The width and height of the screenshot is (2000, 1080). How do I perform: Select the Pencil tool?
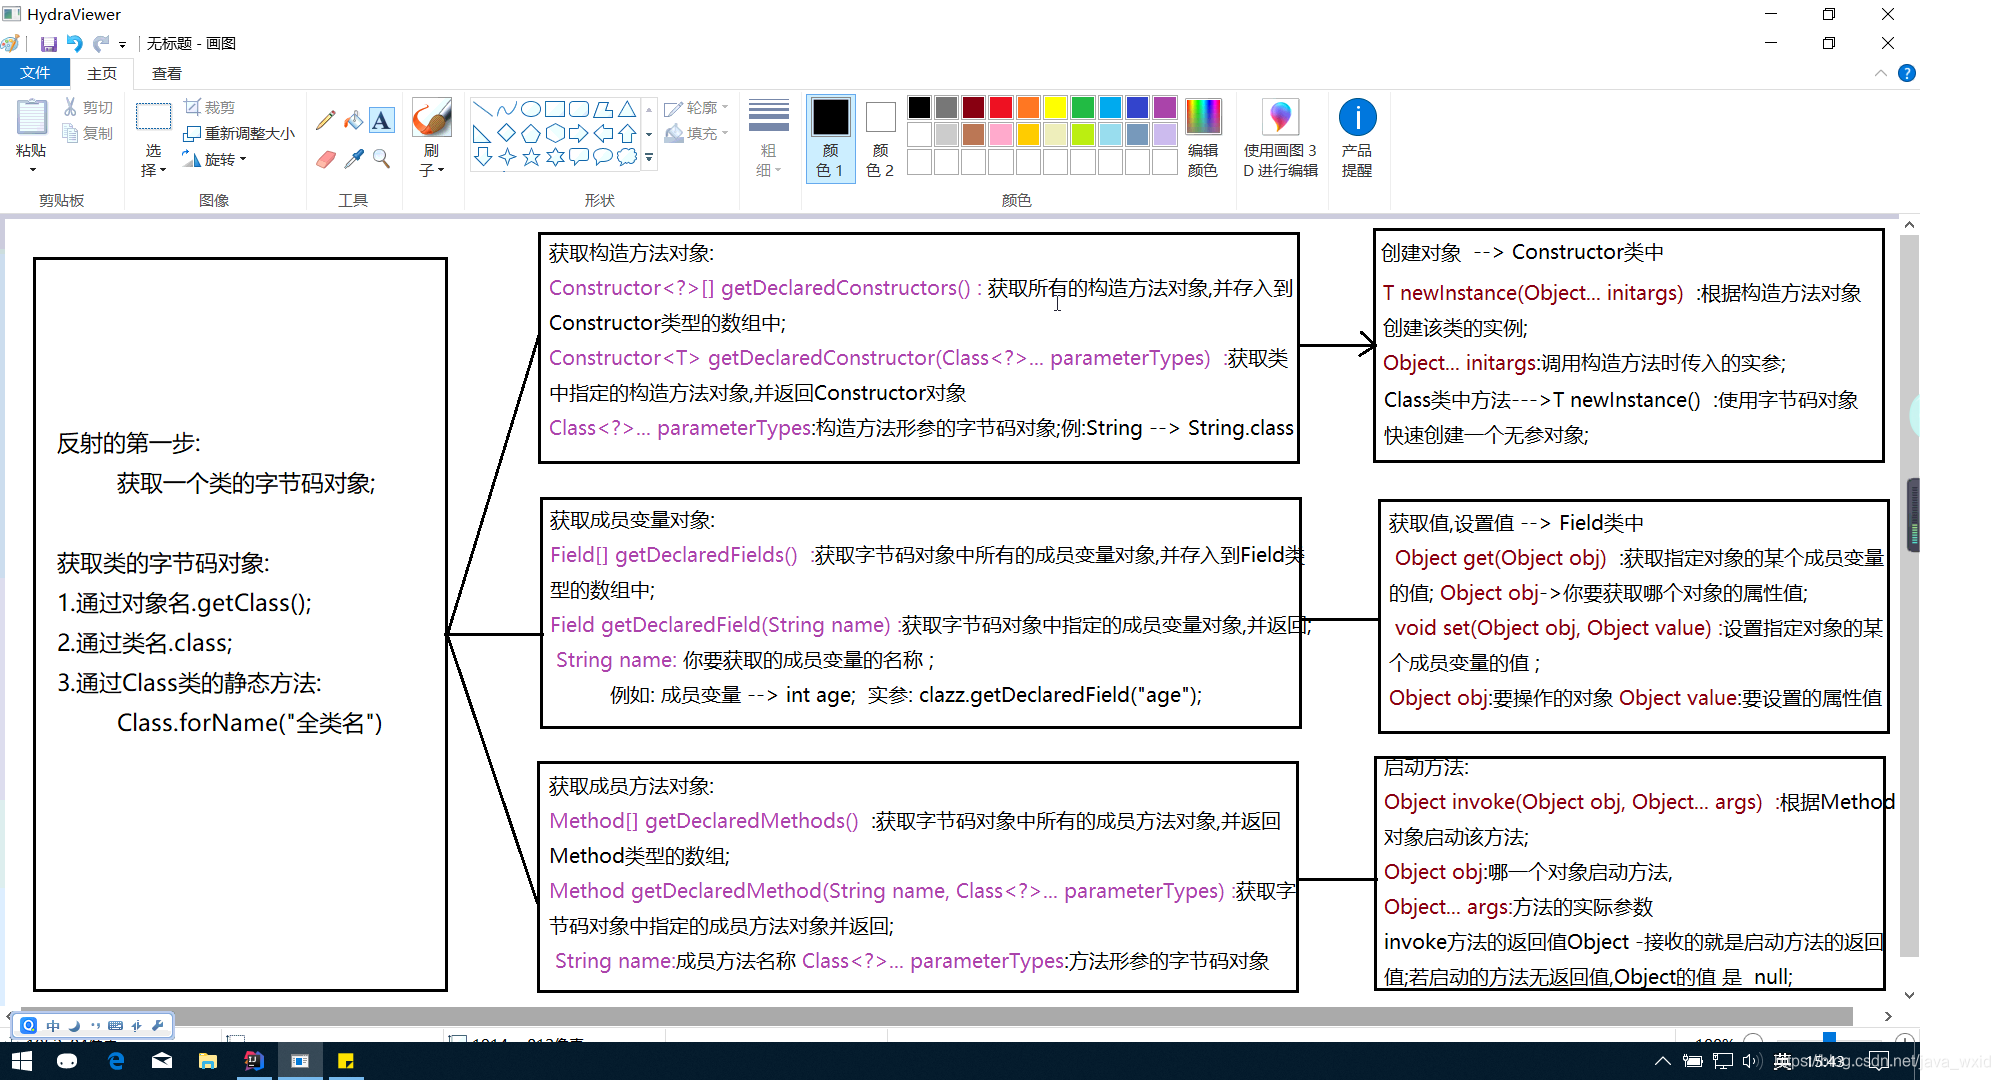tap(325, 120)
